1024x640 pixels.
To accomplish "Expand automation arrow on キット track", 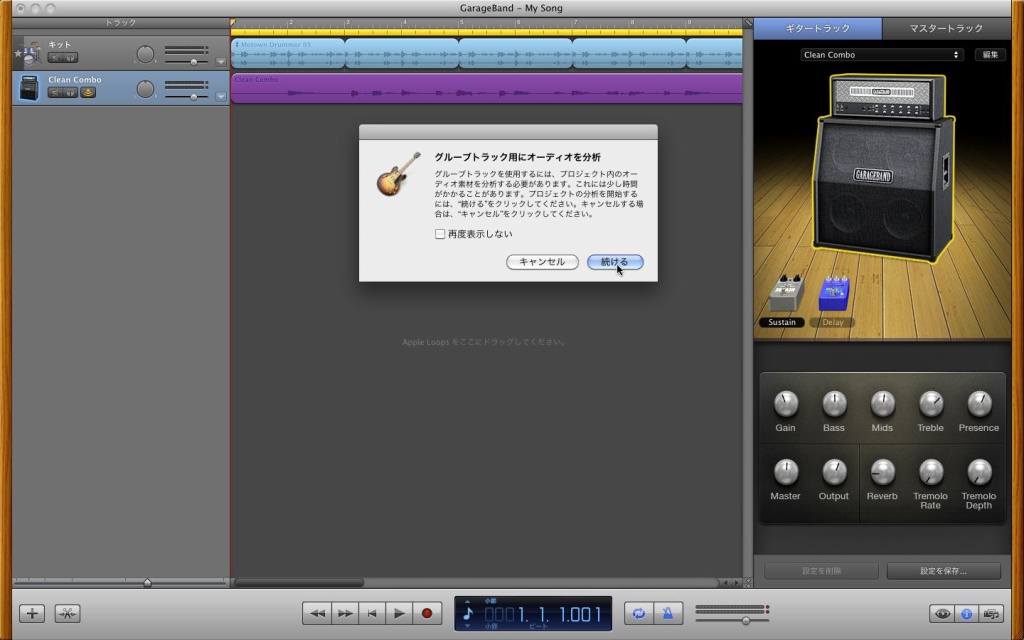I will (x=221, y=62).
